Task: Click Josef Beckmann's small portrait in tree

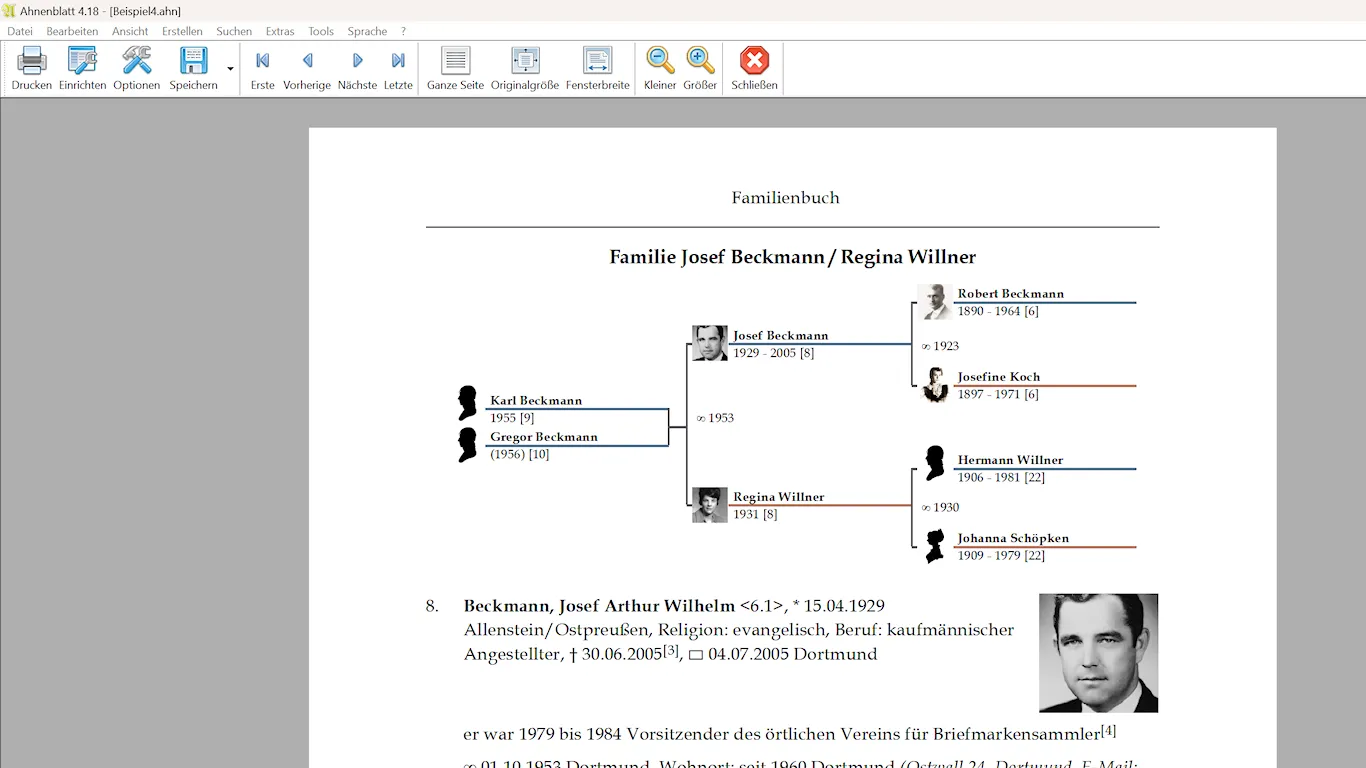Action: click(710, 343)
